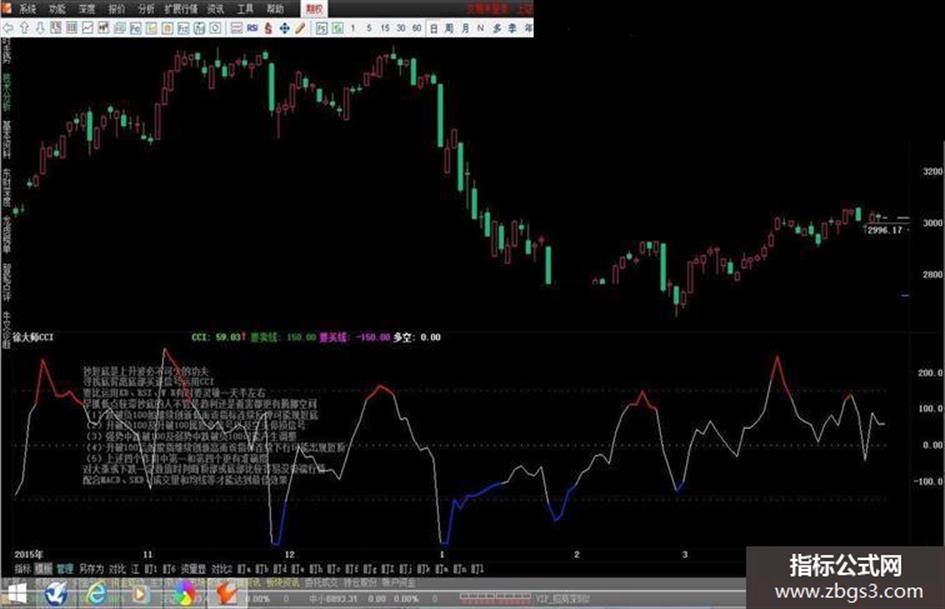The width and height of the screenshot is (945, 609).
Task: Click the down arrow toolbar icon
Action: point(40,28)
